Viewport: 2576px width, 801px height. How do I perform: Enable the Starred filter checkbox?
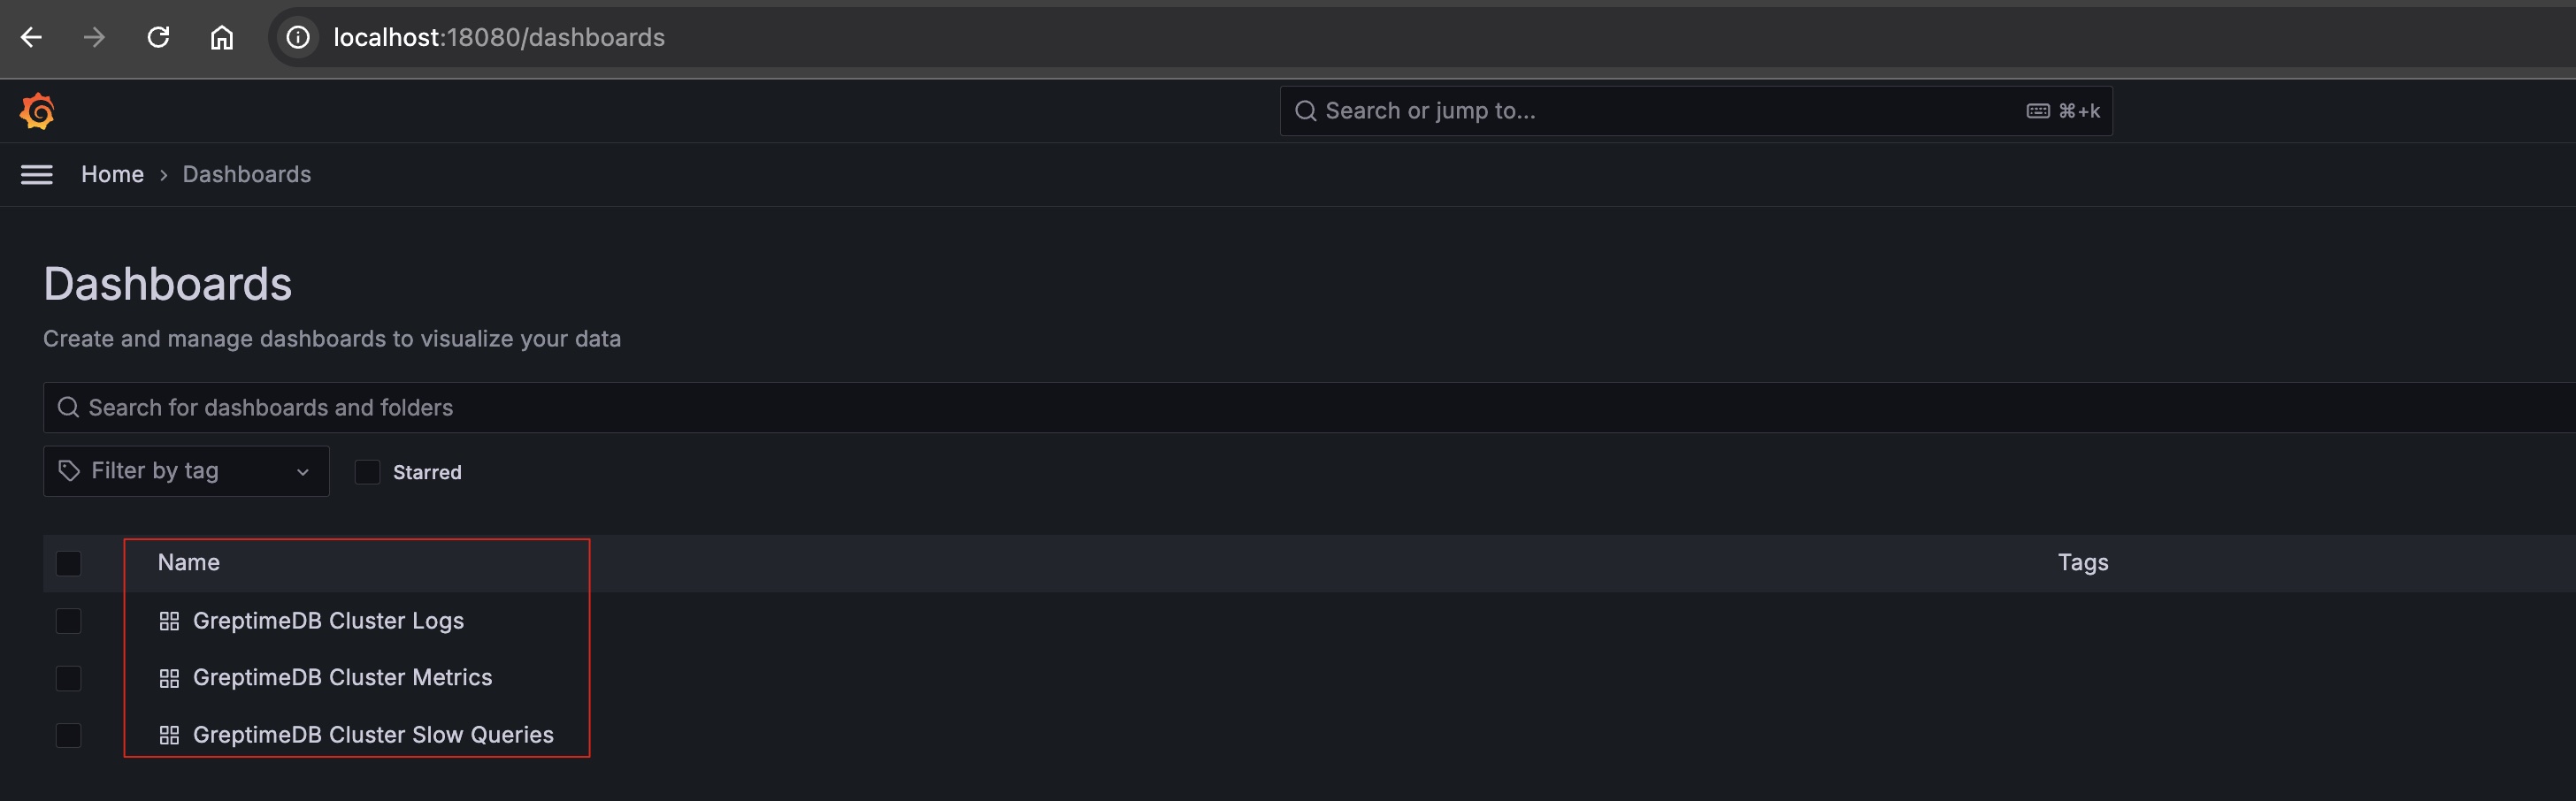367,471
